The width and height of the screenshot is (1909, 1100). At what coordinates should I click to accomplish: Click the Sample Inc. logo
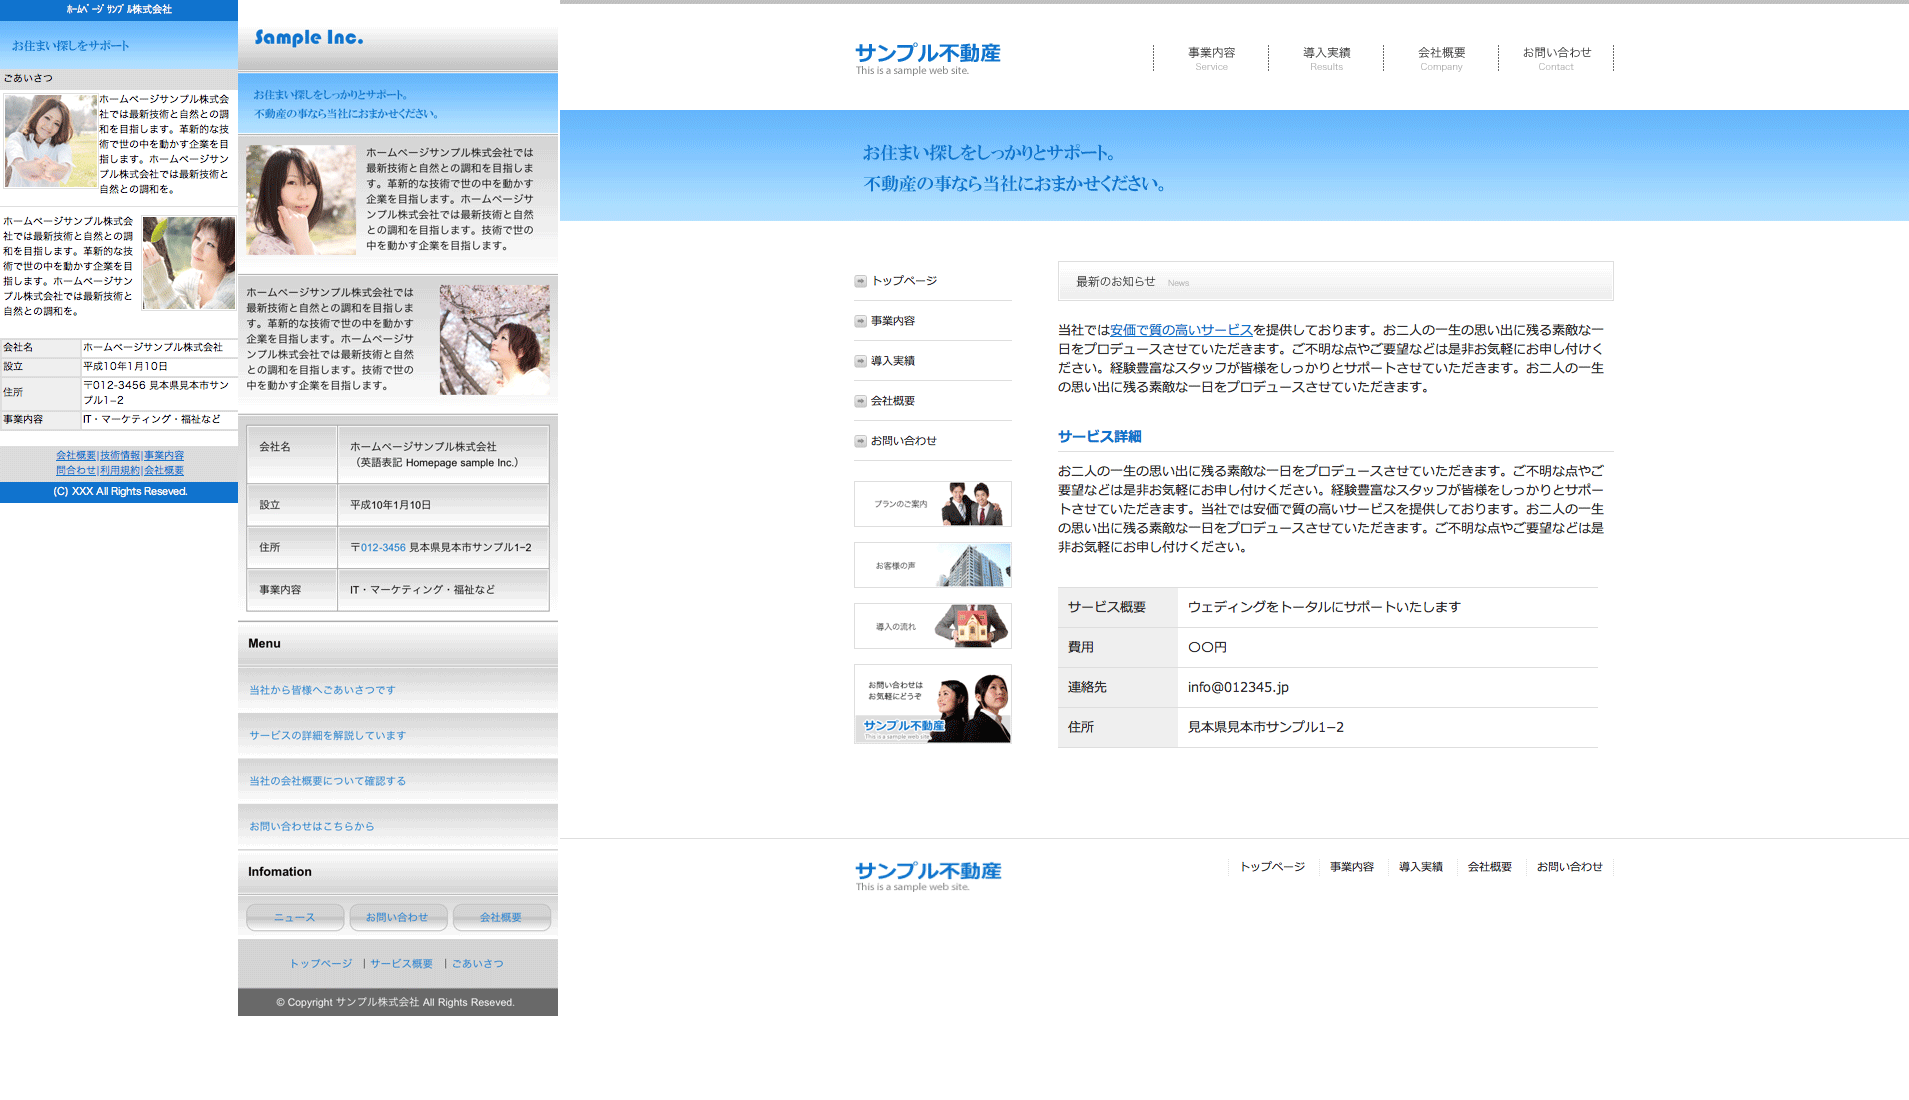[x=309, y=38]
